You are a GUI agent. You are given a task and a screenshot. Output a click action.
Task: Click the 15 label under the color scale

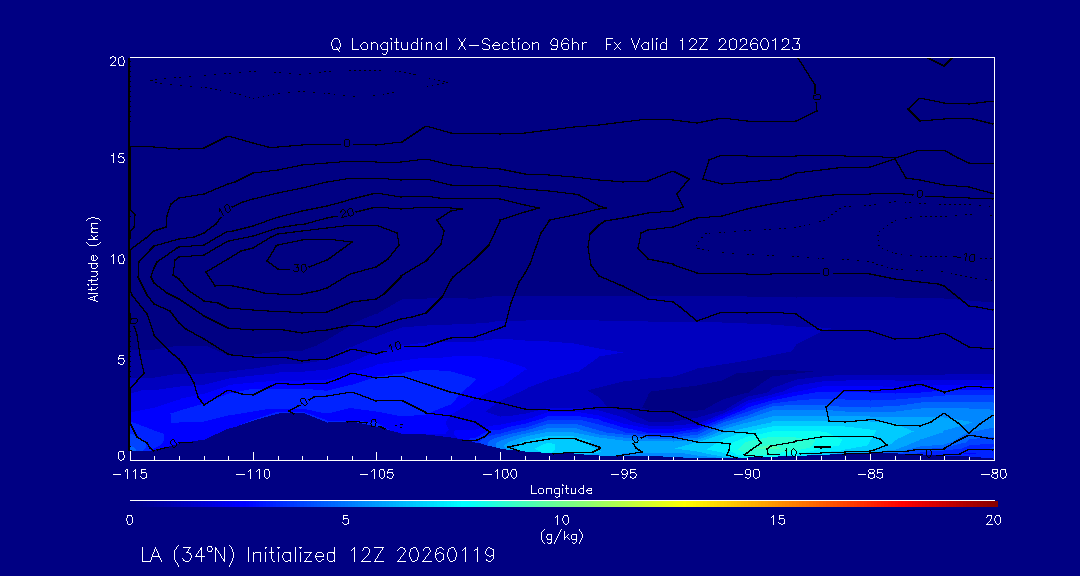pyautogui.click(x=778, y=521)
